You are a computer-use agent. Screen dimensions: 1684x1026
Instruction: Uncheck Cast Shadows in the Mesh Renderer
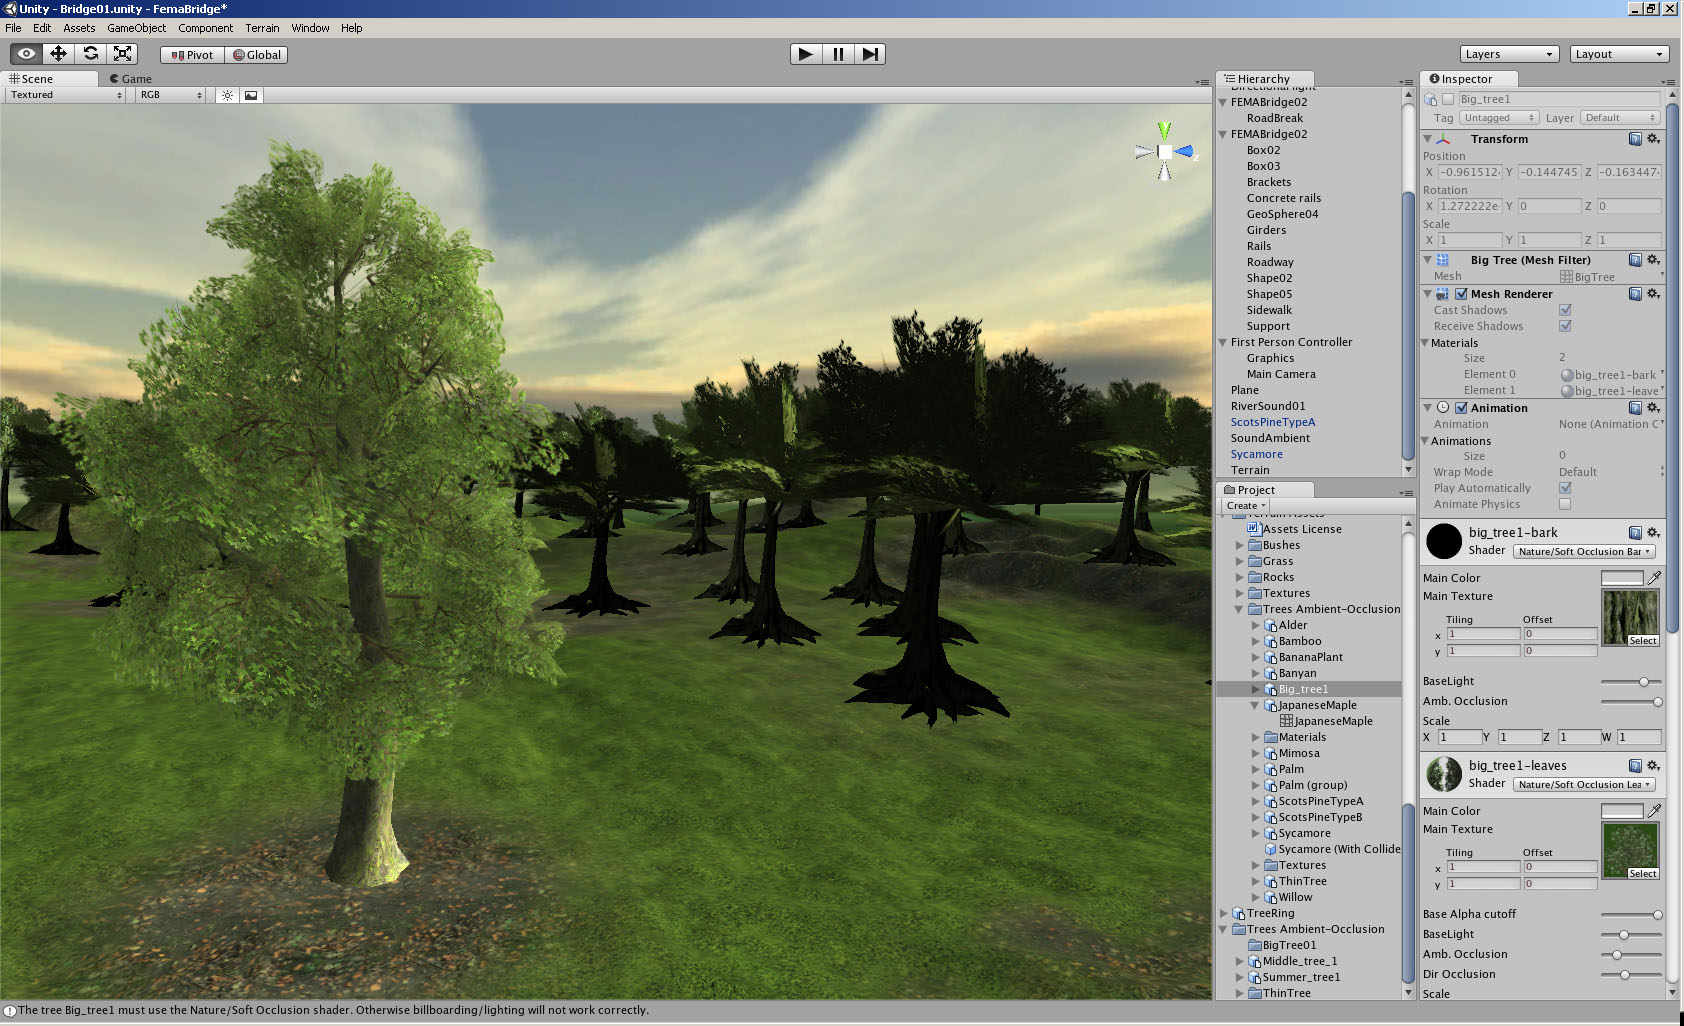point(1565,310)
